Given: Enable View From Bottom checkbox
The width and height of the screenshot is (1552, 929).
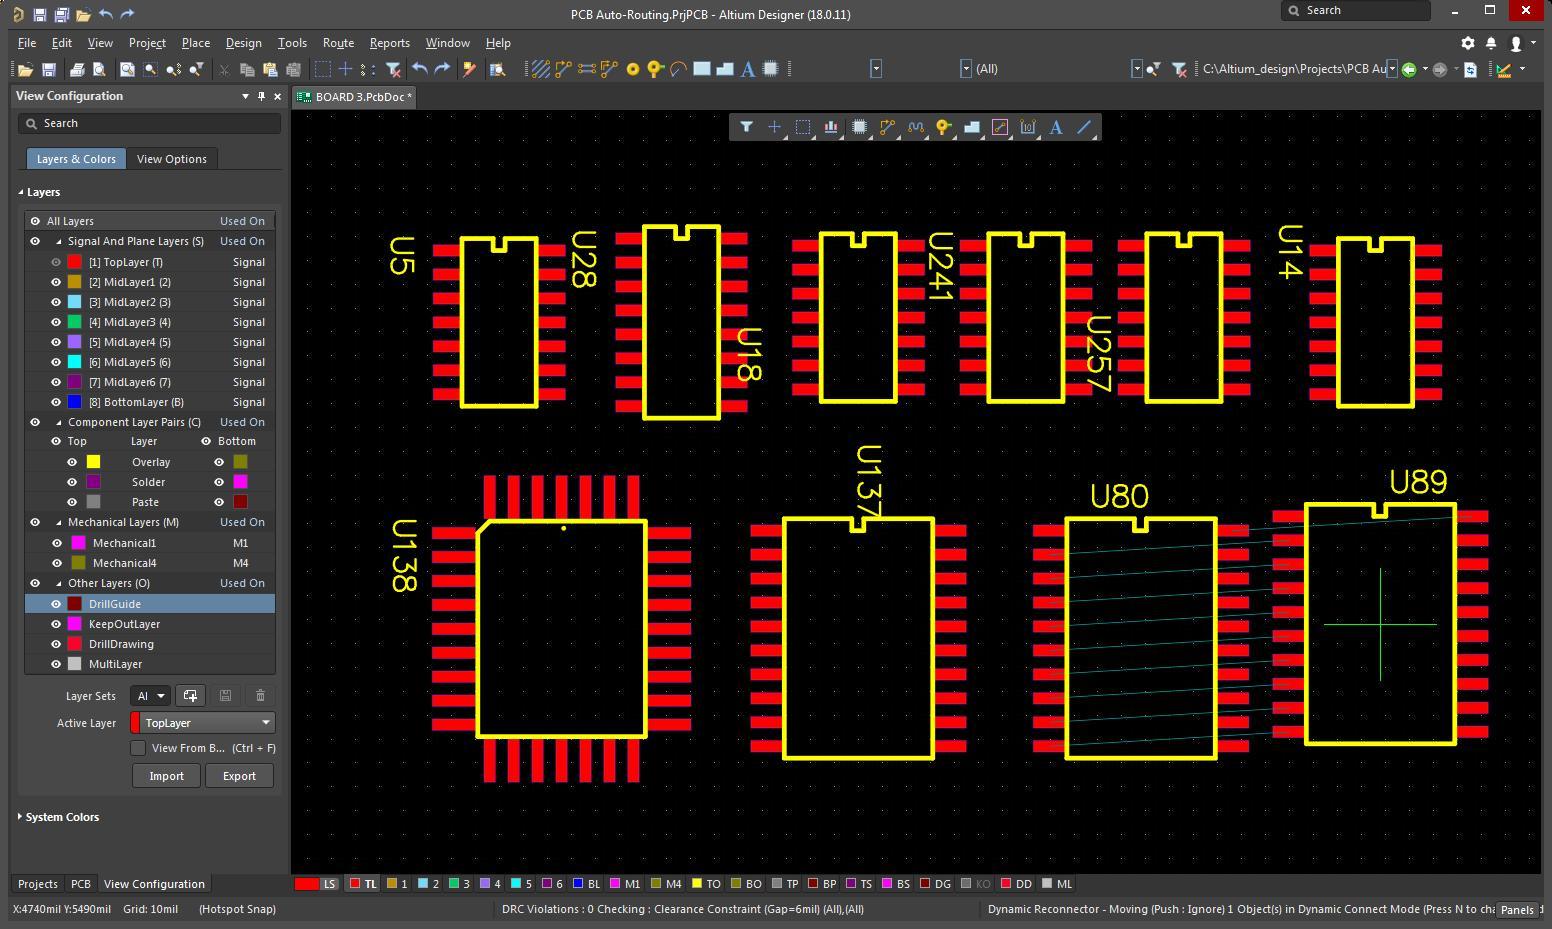Looking at the screenshot, I should coord(138,748).
